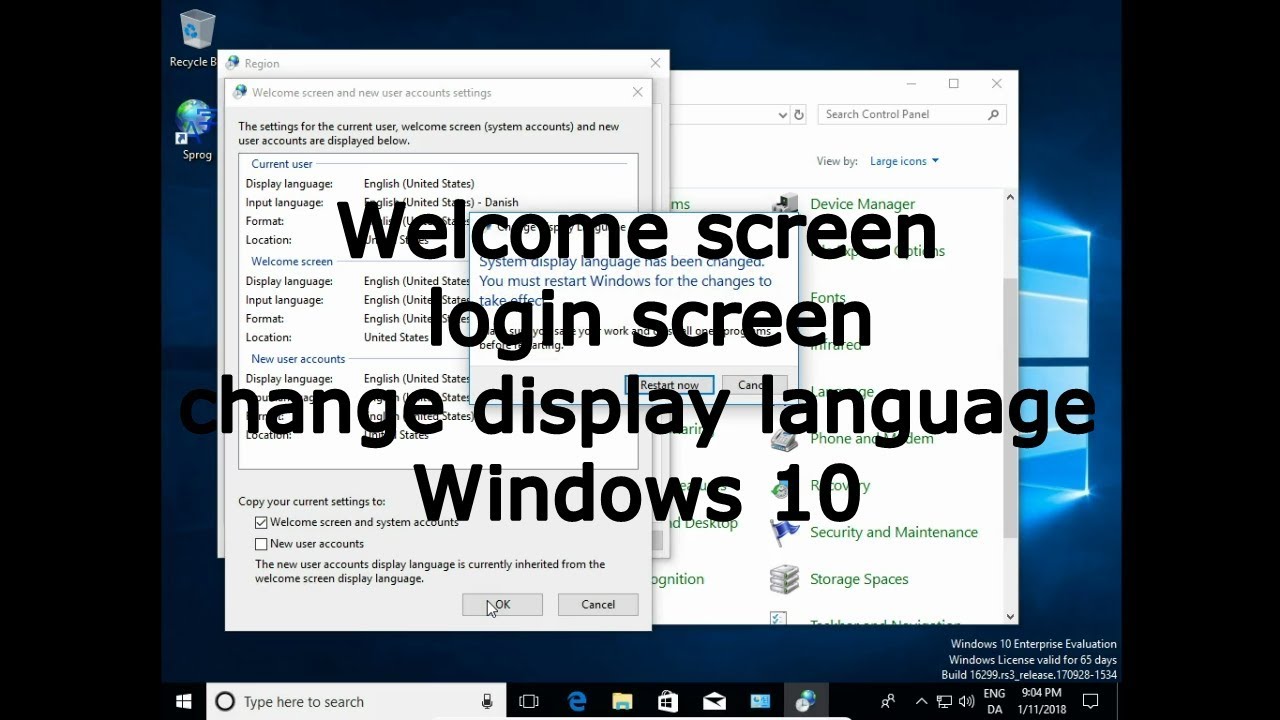
Task: Select the Control Panel taskbar icon
Action: tap(806, 702)
